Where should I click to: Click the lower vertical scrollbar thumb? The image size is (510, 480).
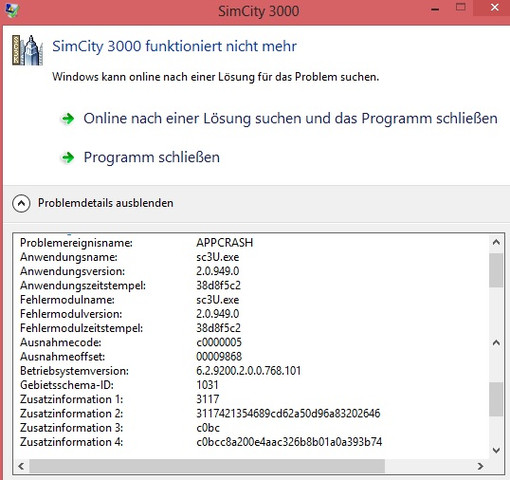tap(496, 399)
